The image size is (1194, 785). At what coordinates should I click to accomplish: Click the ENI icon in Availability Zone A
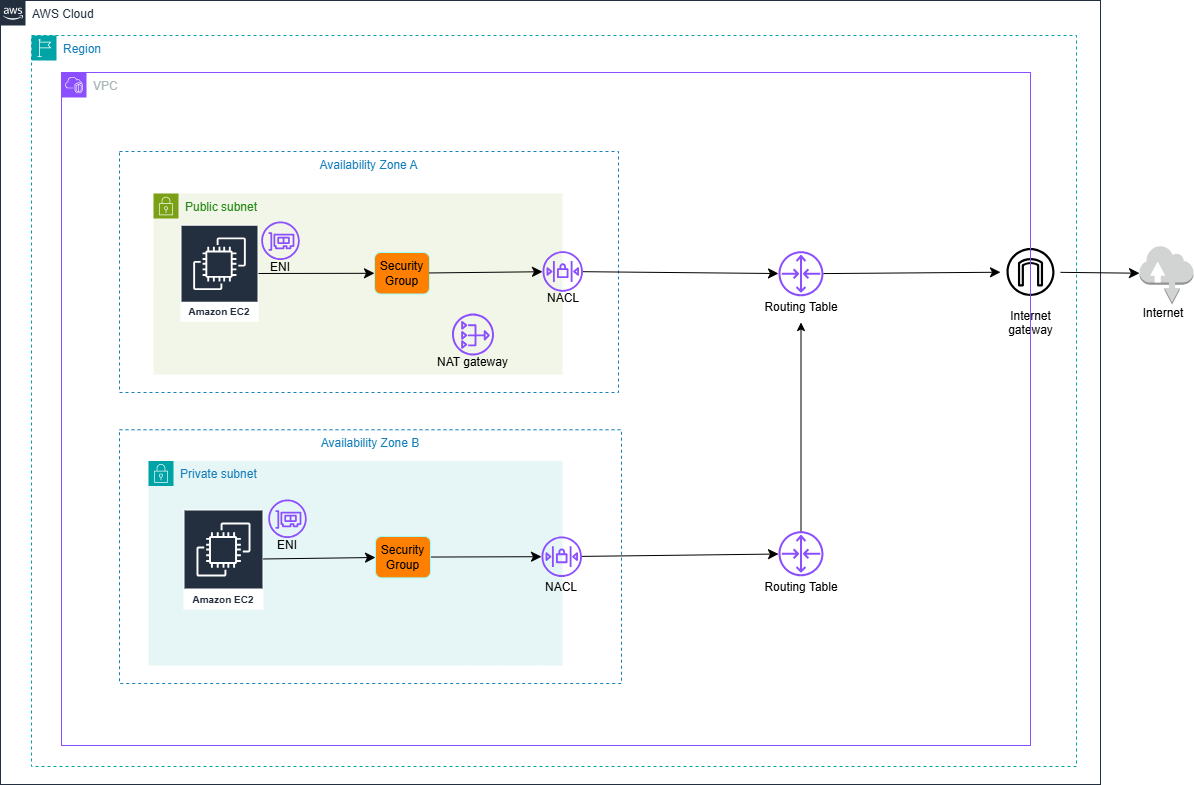point(280,240)
